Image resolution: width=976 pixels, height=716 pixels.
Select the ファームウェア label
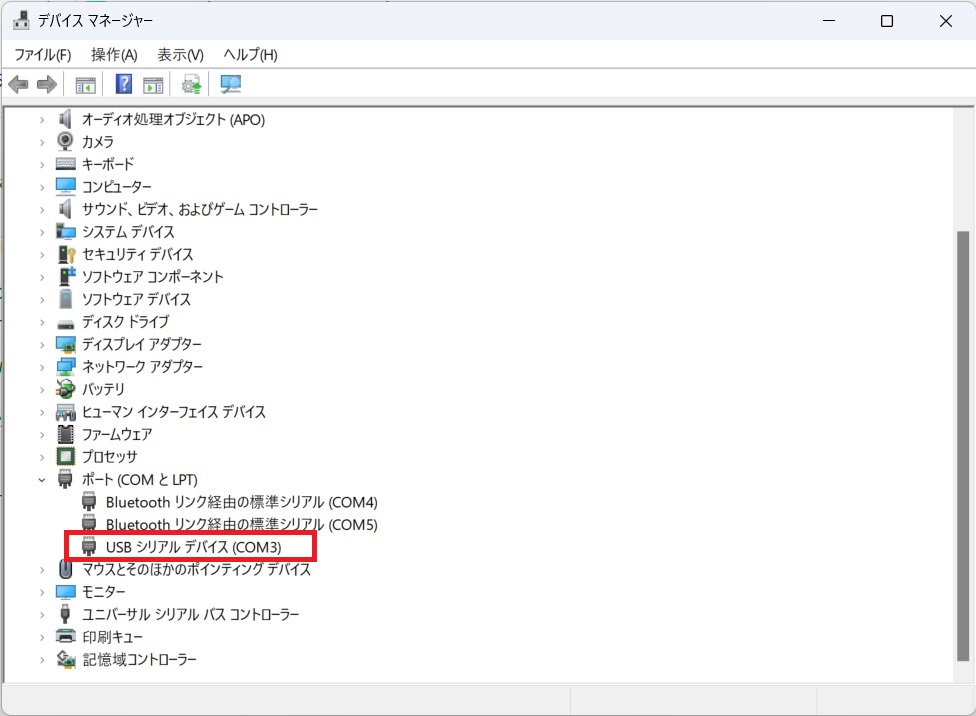coord(117,434)
